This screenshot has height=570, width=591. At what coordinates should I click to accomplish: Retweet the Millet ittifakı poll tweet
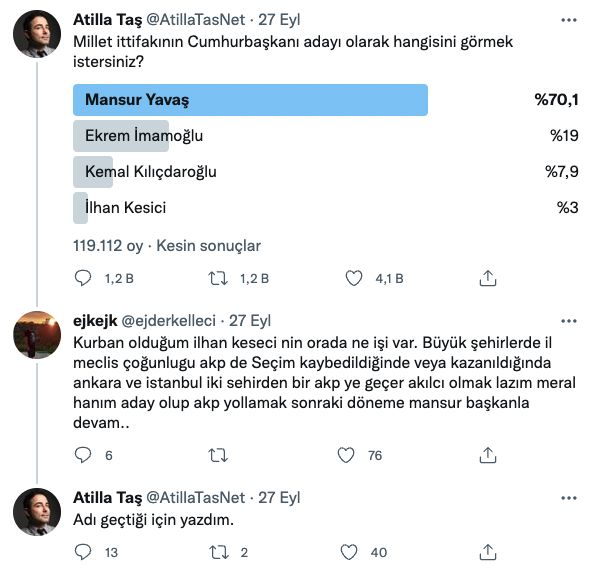pyautogui.click(x=218, y=278)
